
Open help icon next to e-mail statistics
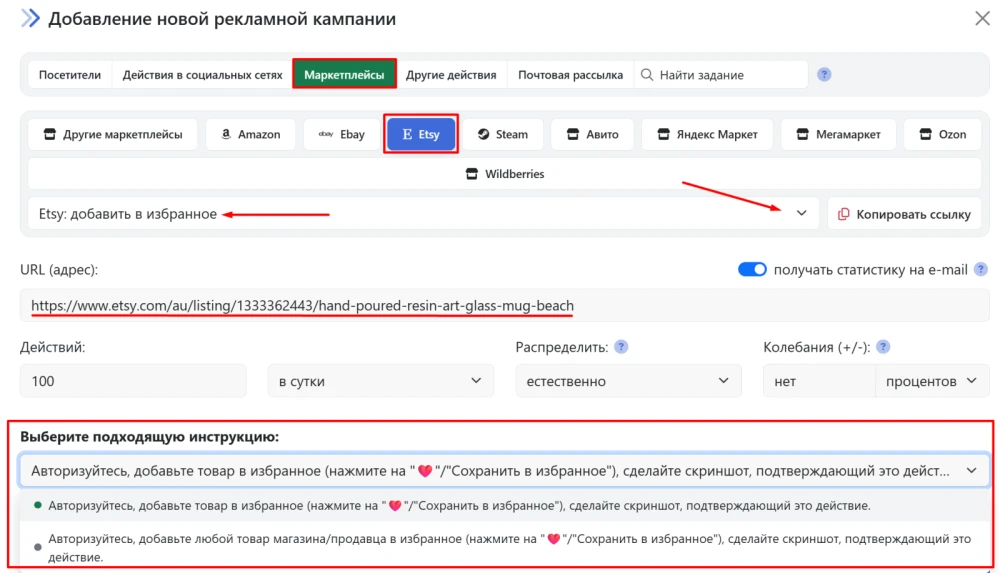point(982,269)
